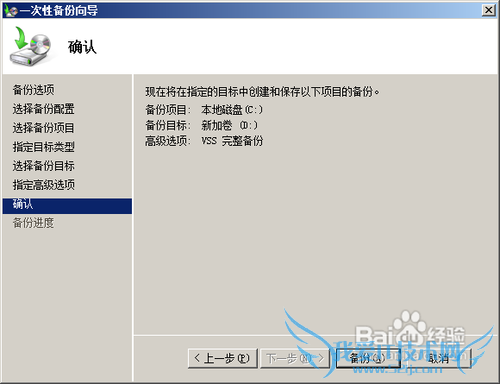The height and width of the screenshot is (384, 500).
Task: Start backup with 备份 button
Action: (368, 358)
